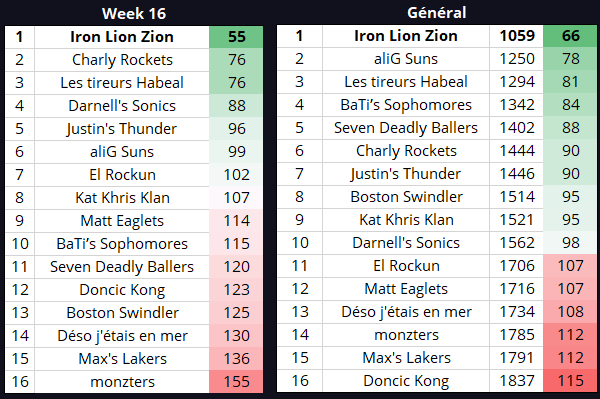600x399 pixels.
Task: Select Seven Deadly Ballers in Général table
Action: click(x=406, y=128)
